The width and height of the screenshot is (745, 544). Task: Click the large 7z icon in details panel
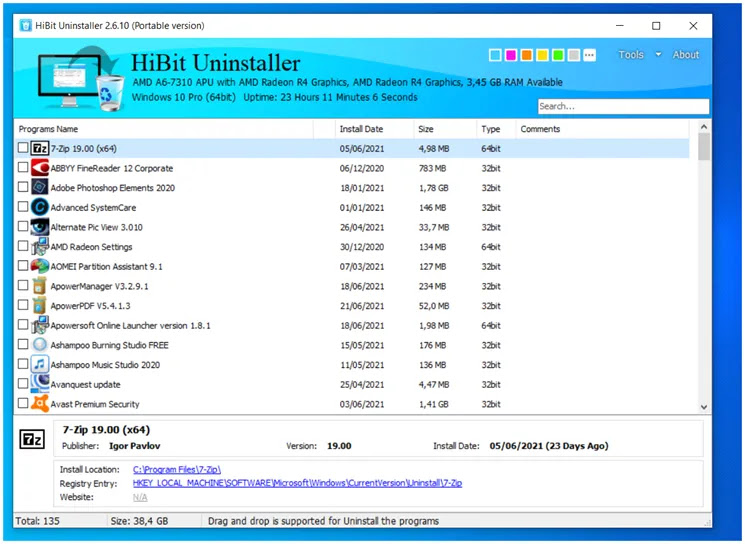point(32,439)
